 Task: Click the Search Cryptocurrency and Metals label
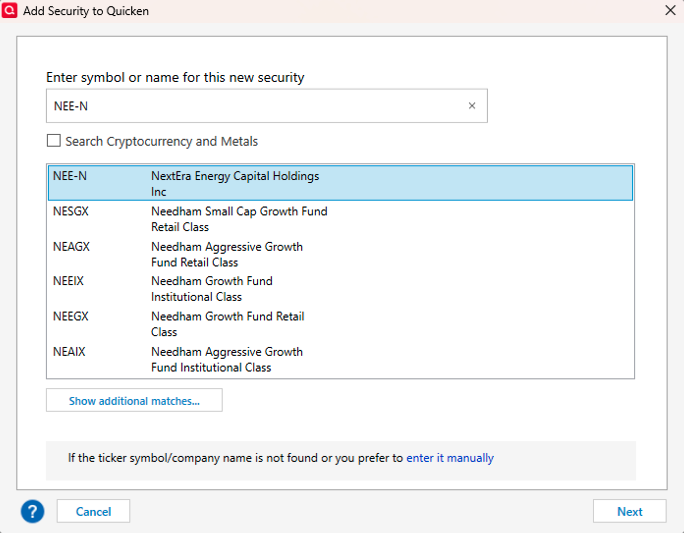click(162, 142)
